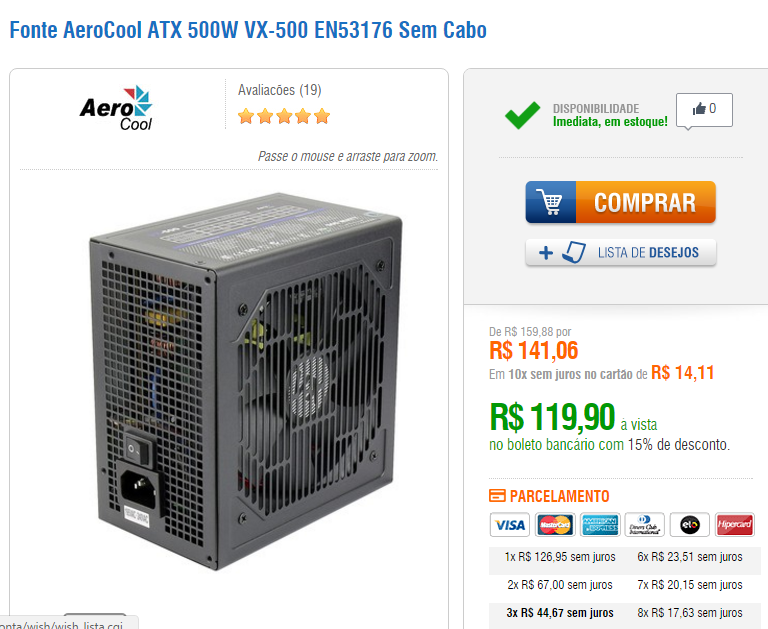This screenshot has width=768, height=629.
Task: Click the AeroCool brand logo
Action: tap(116, 108)
